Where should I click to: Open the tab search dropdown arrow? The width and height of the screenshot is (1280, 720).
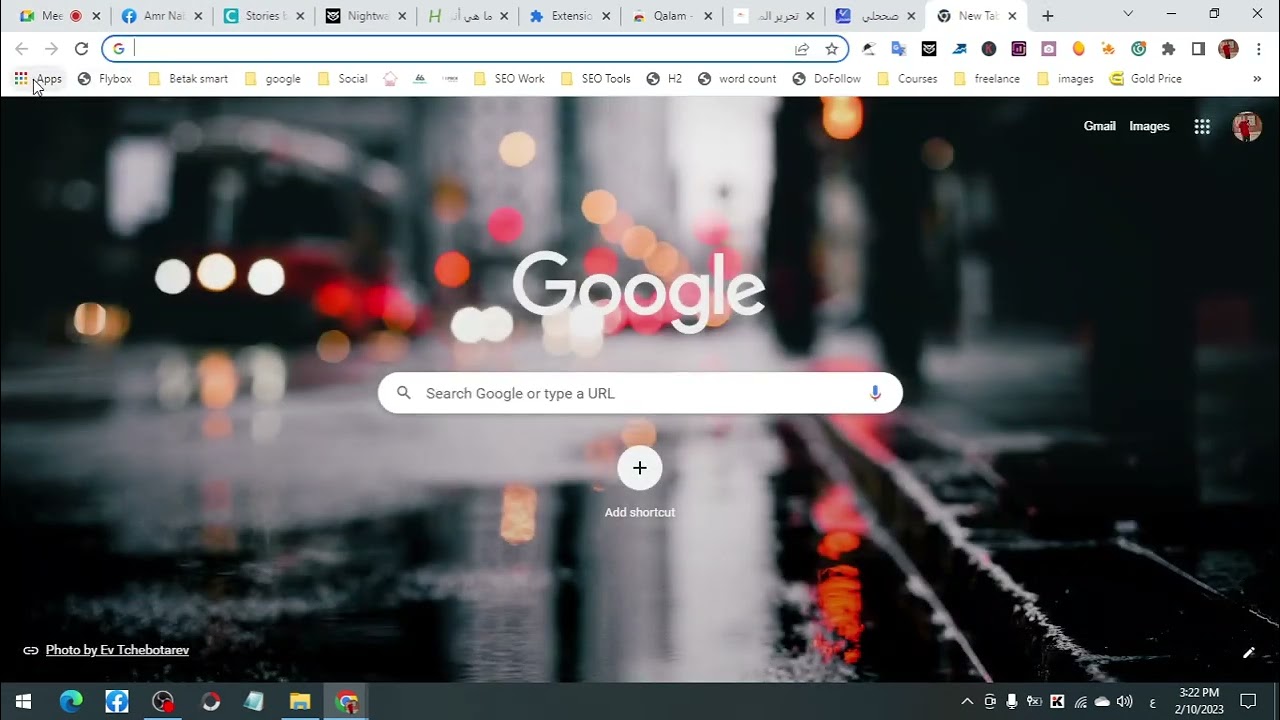click(1128, 15)
